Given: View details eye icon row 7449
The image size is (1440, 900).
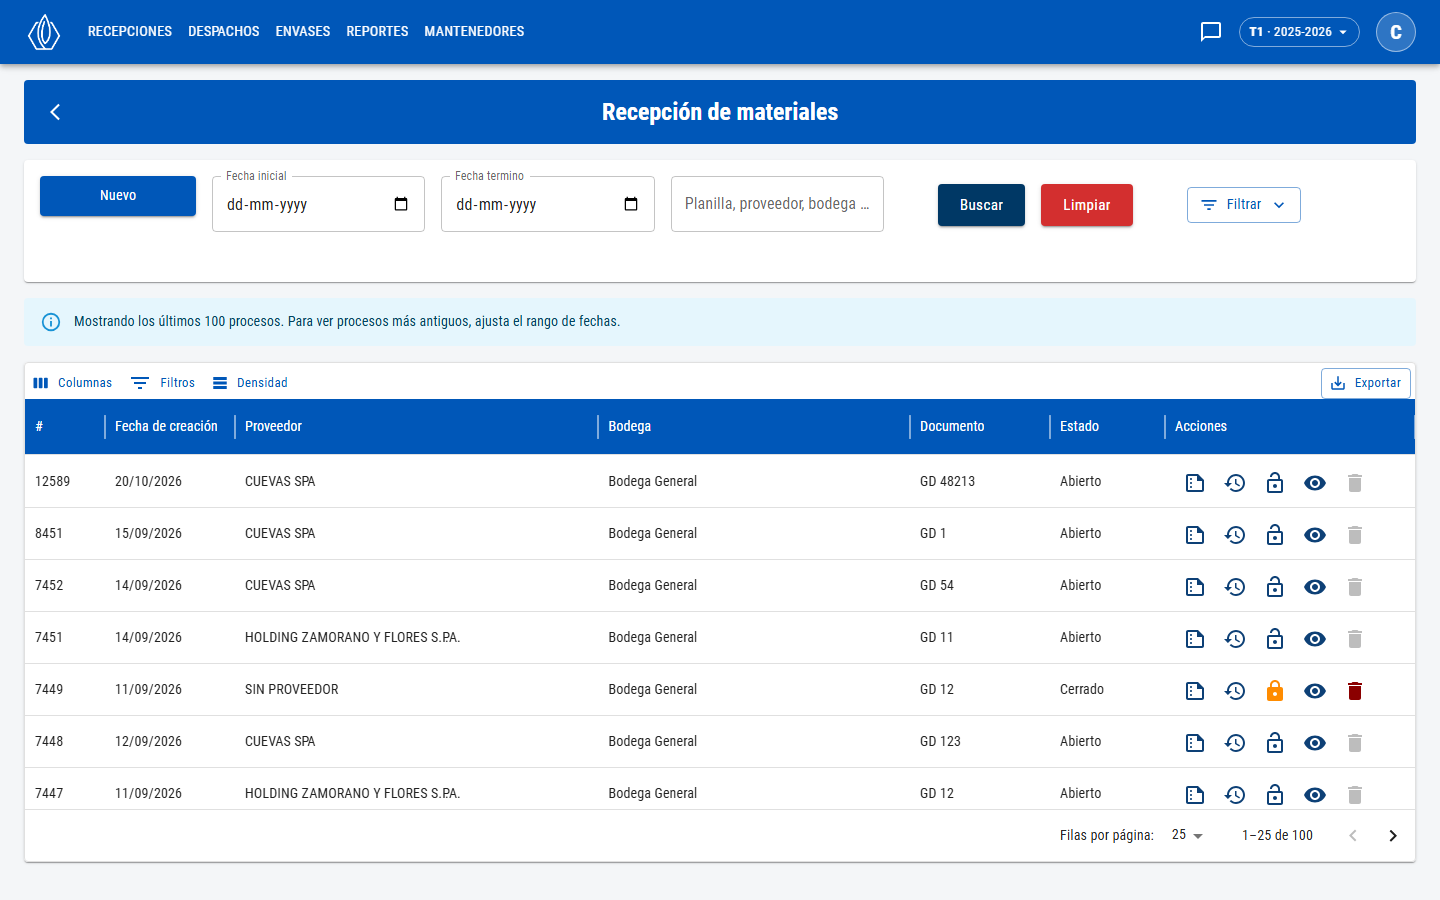Looking at the screenshot, I should (x=1315, y=691).
